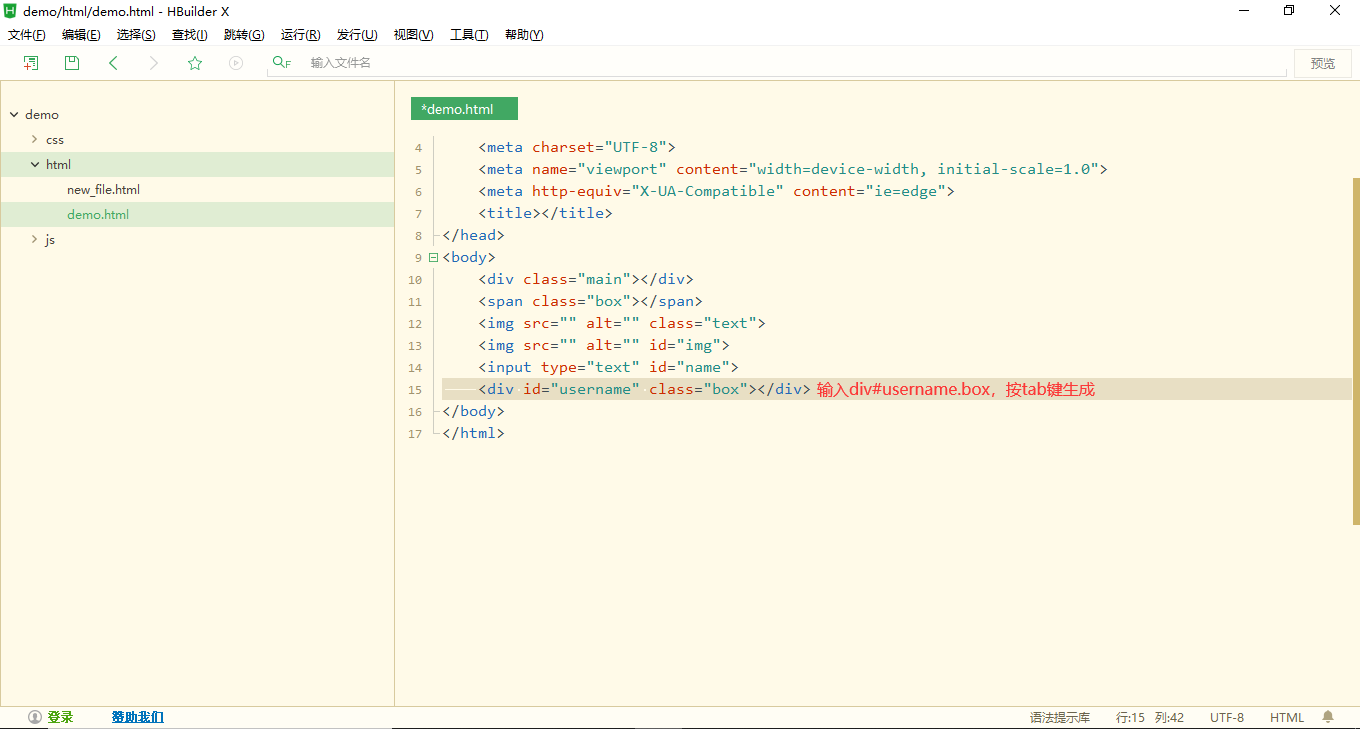Image resolution: width=1360 pixels, height=729 pixels.
Task: Go back with left arrow icon
Action: tap(113, 63)
